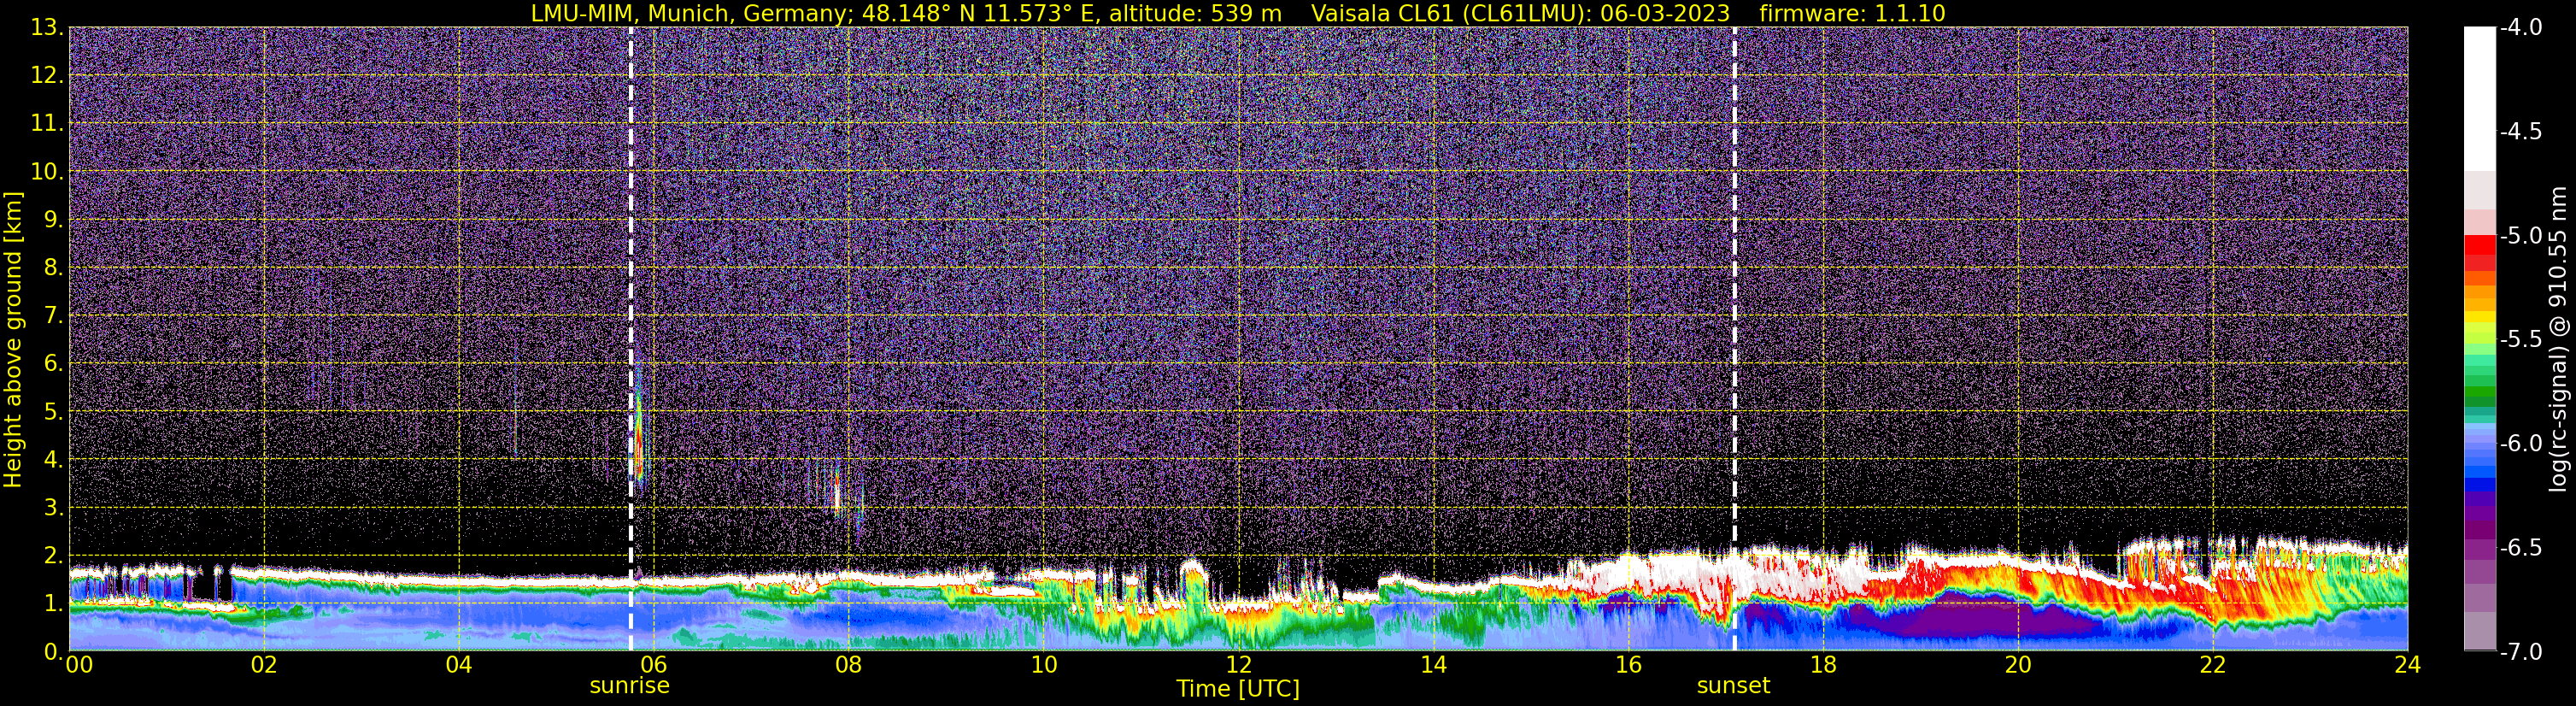Select the white dashed sunrise marker line
The image size is (2576, 706).
coord(631,339)
